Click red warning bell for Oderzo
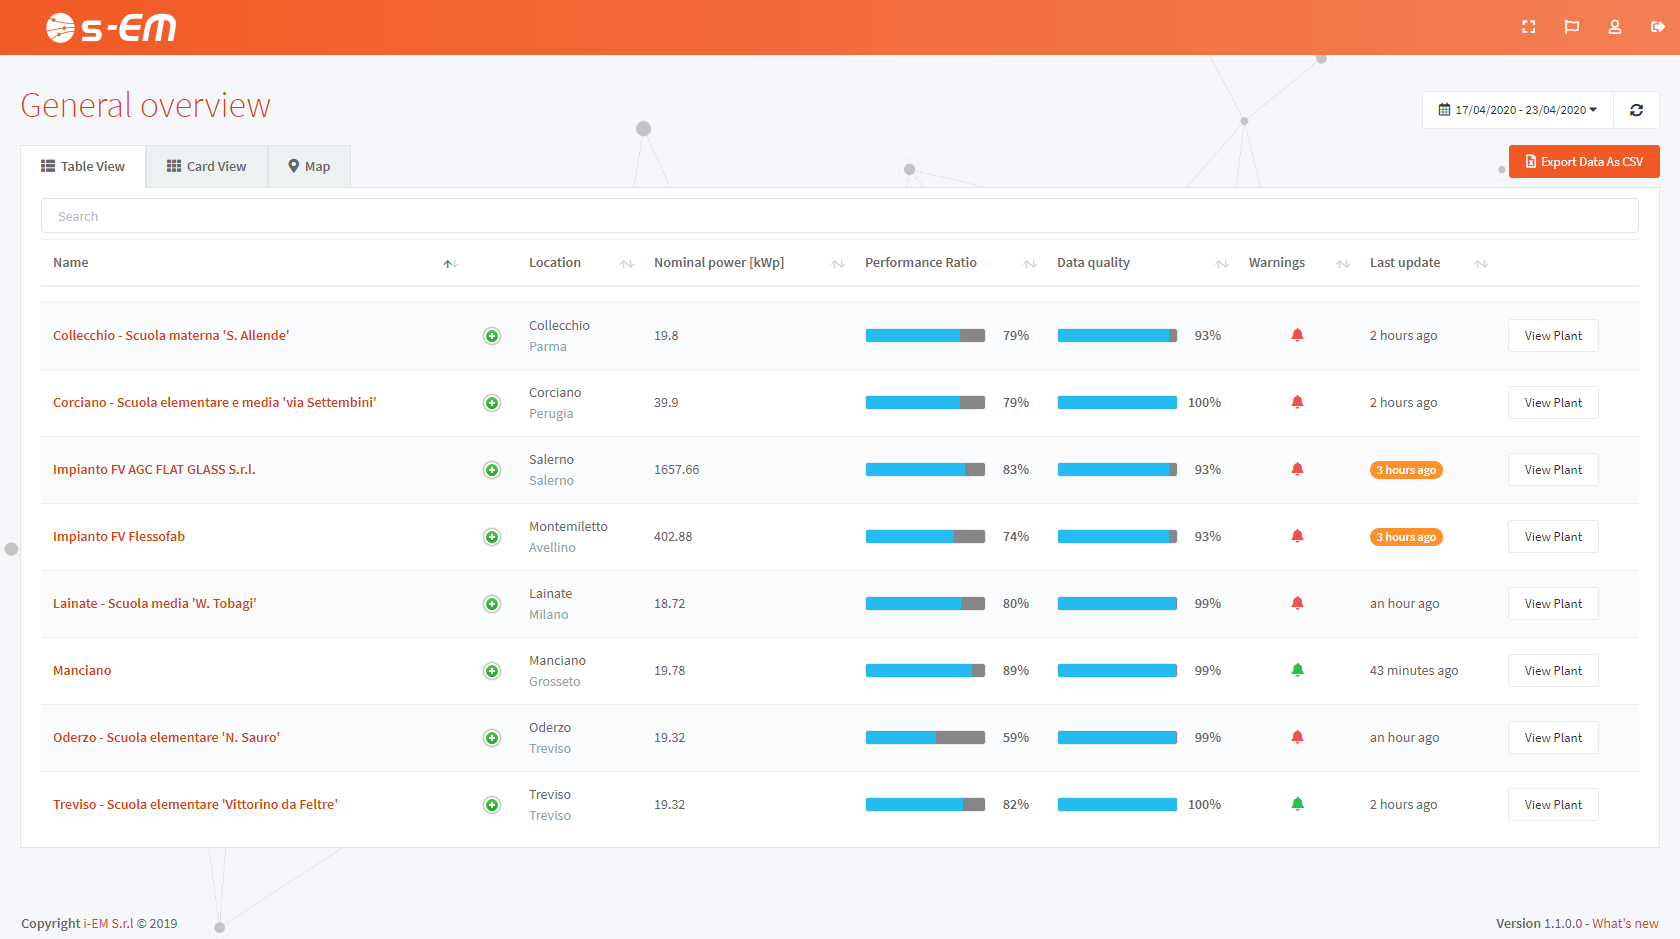The image size is (1680, 939). point(1297,737)
